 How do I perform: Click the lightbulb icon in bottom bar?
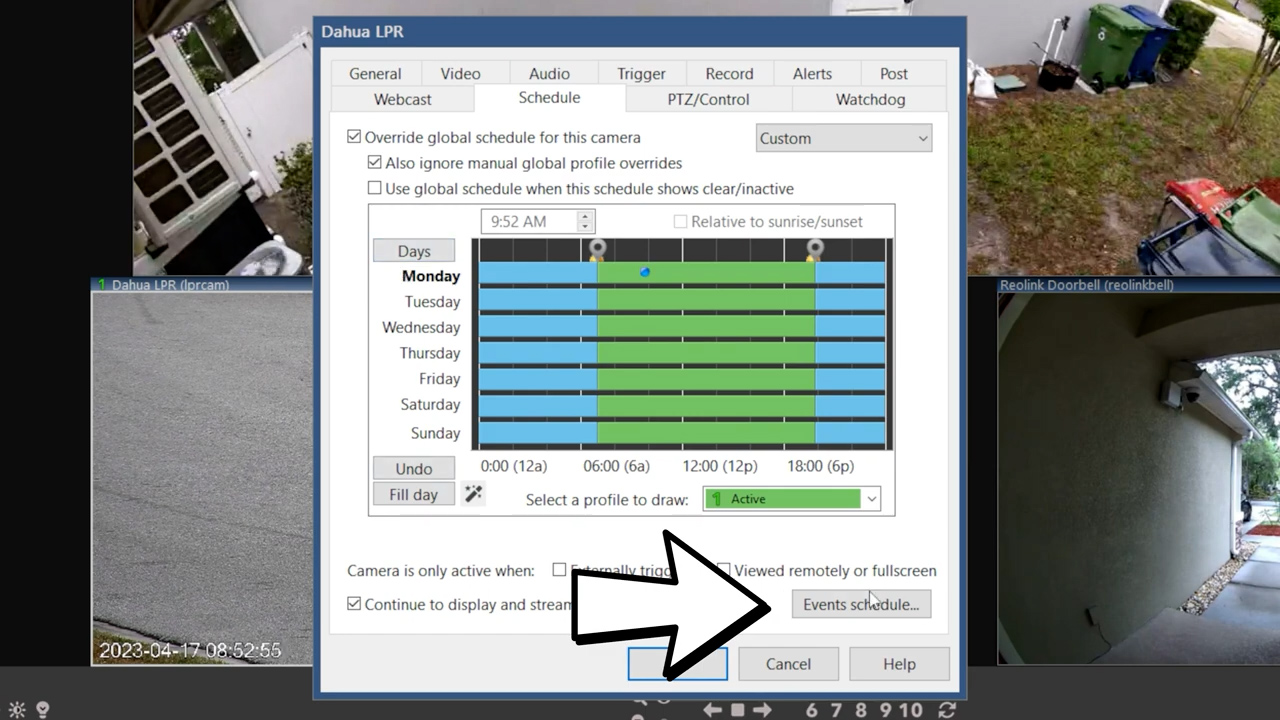tap(43, 710)
